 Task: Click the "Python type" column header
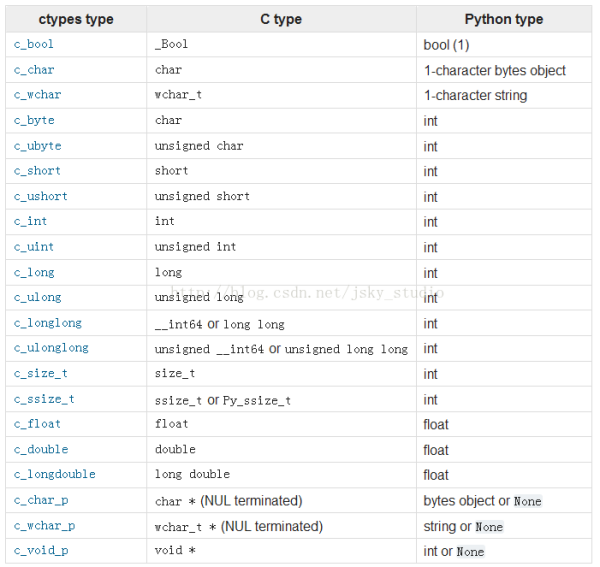tap(502, 20)
